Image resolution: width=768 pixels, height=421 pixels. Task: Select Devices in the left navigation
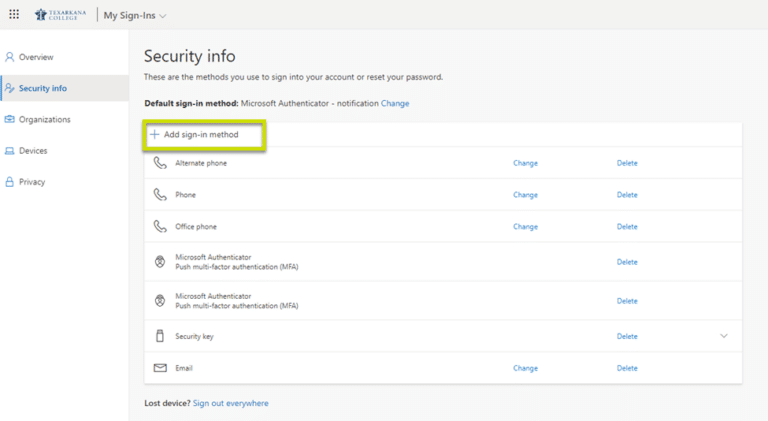coord(33,151)
